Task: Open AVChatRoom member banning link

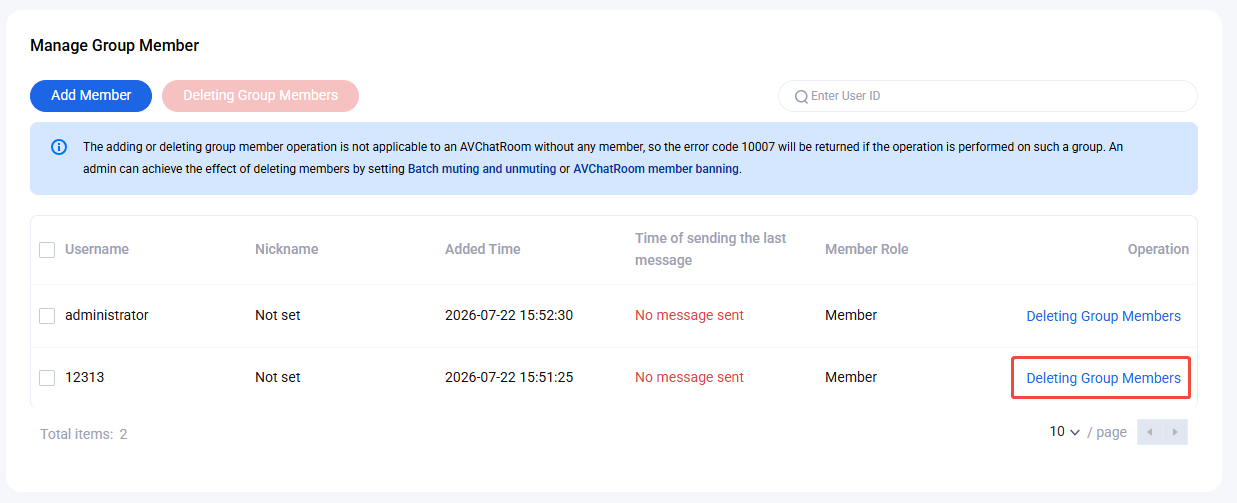Action: click(656, 170)
